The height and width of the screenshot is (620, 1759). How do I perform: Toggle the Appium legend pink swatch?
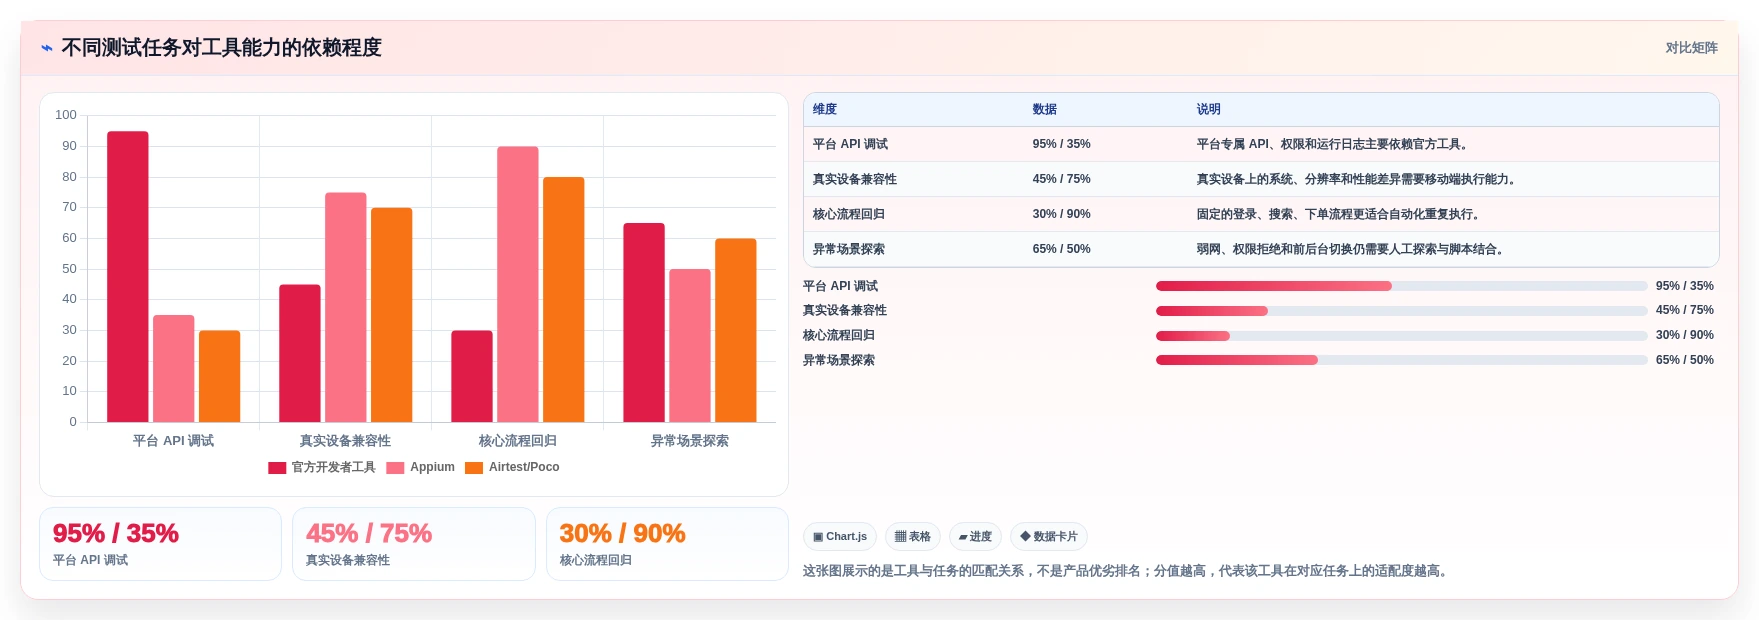pos(395,468)
